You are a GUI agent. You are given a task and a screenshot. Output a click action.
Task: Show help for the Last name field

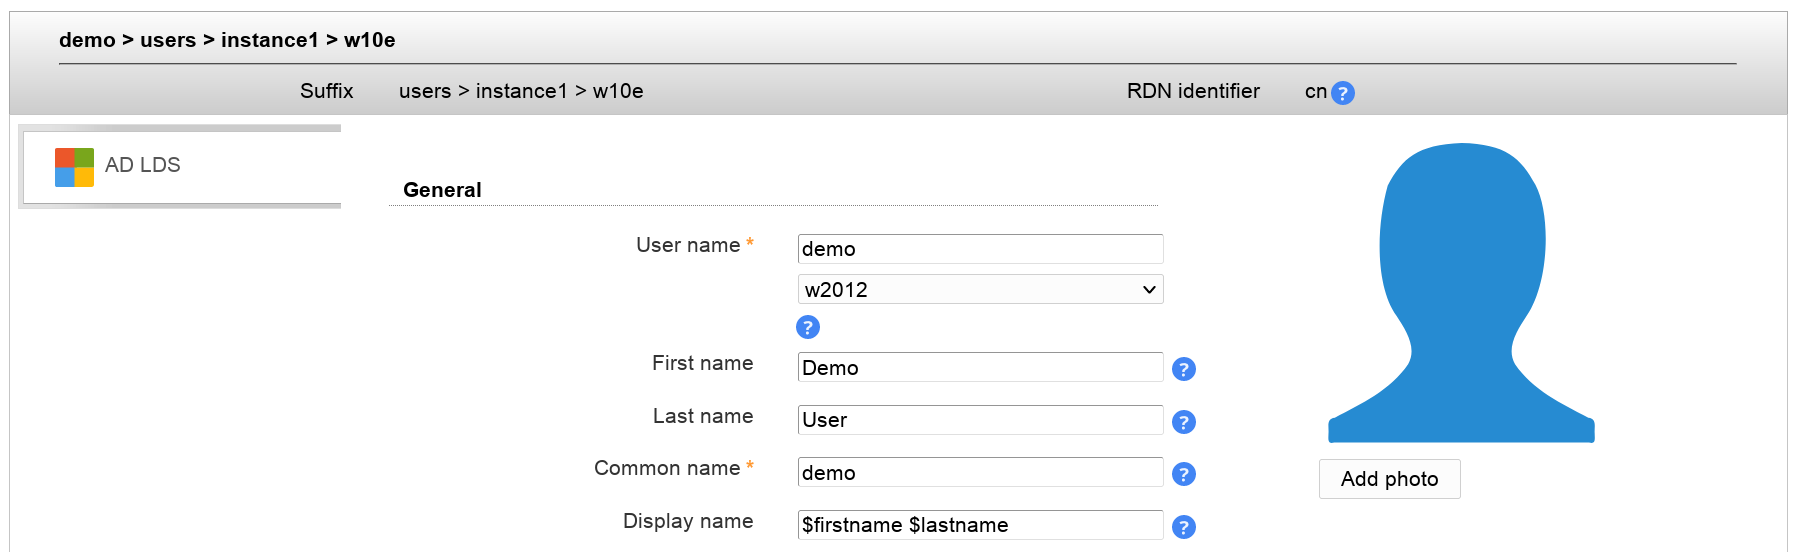[1184, 422]
